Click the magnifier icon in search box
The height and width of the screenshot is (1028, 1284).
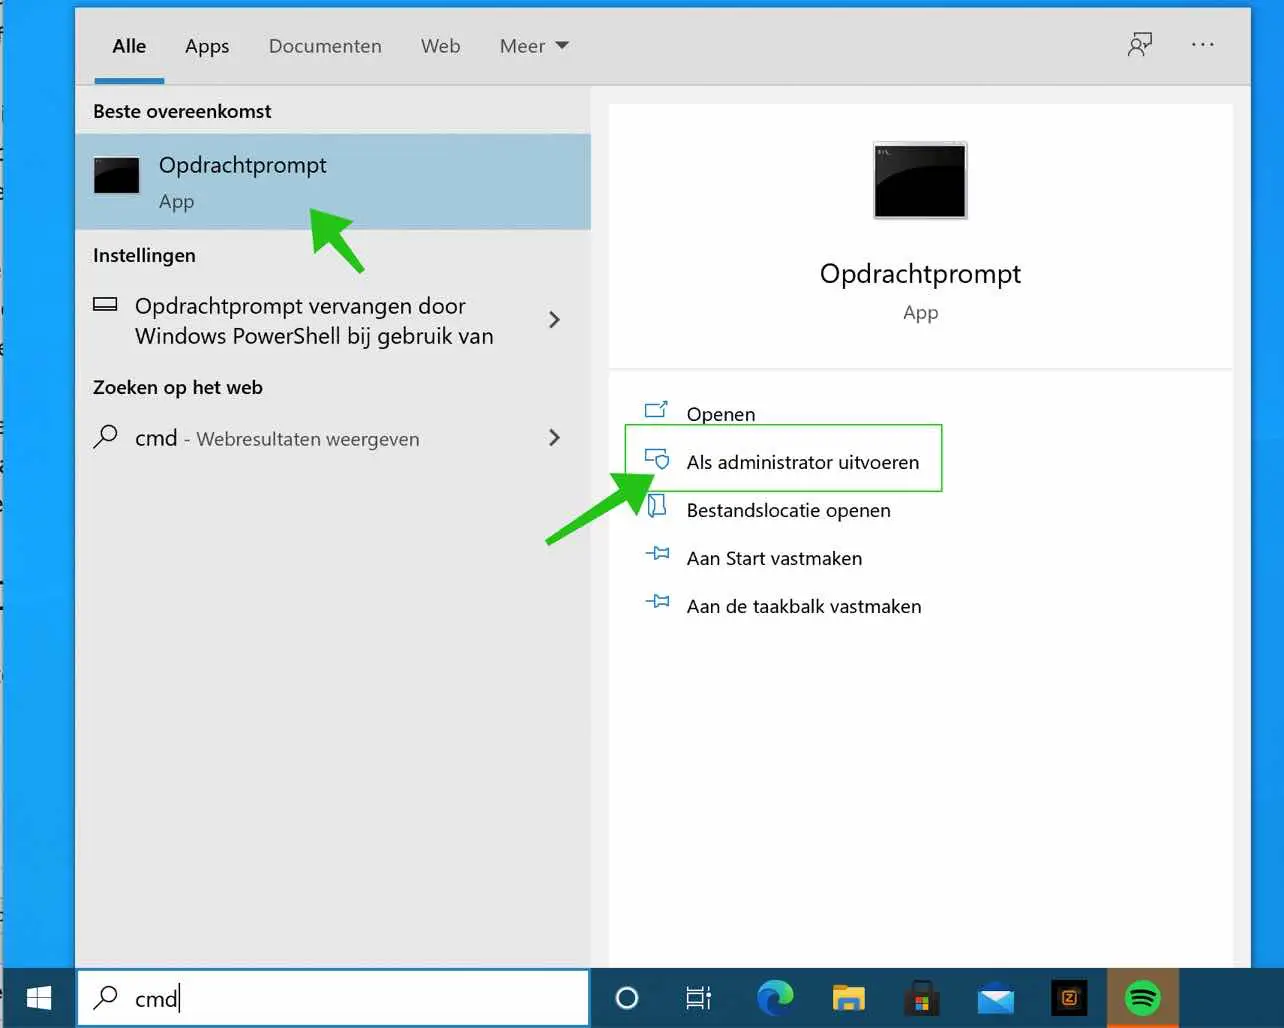105,997
